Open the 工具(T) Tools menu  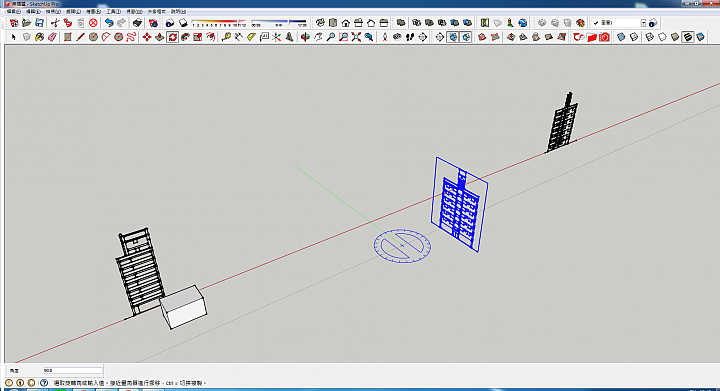(x=113, y=11)
